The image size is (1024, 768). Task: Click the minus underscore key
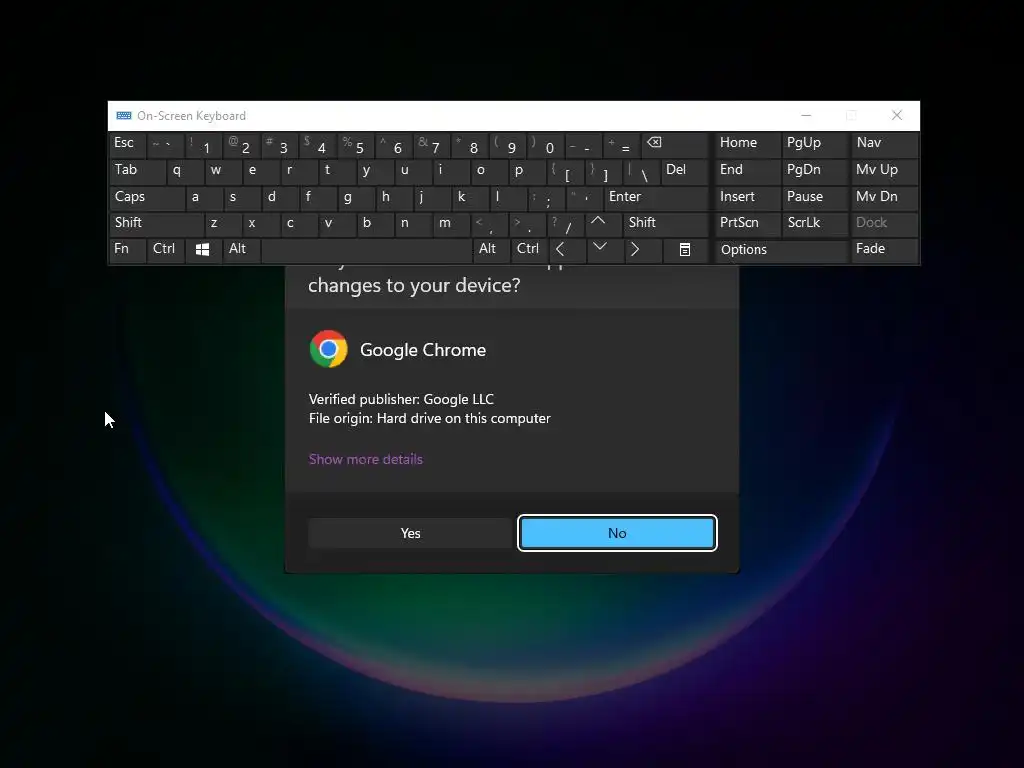coord(586,148)
